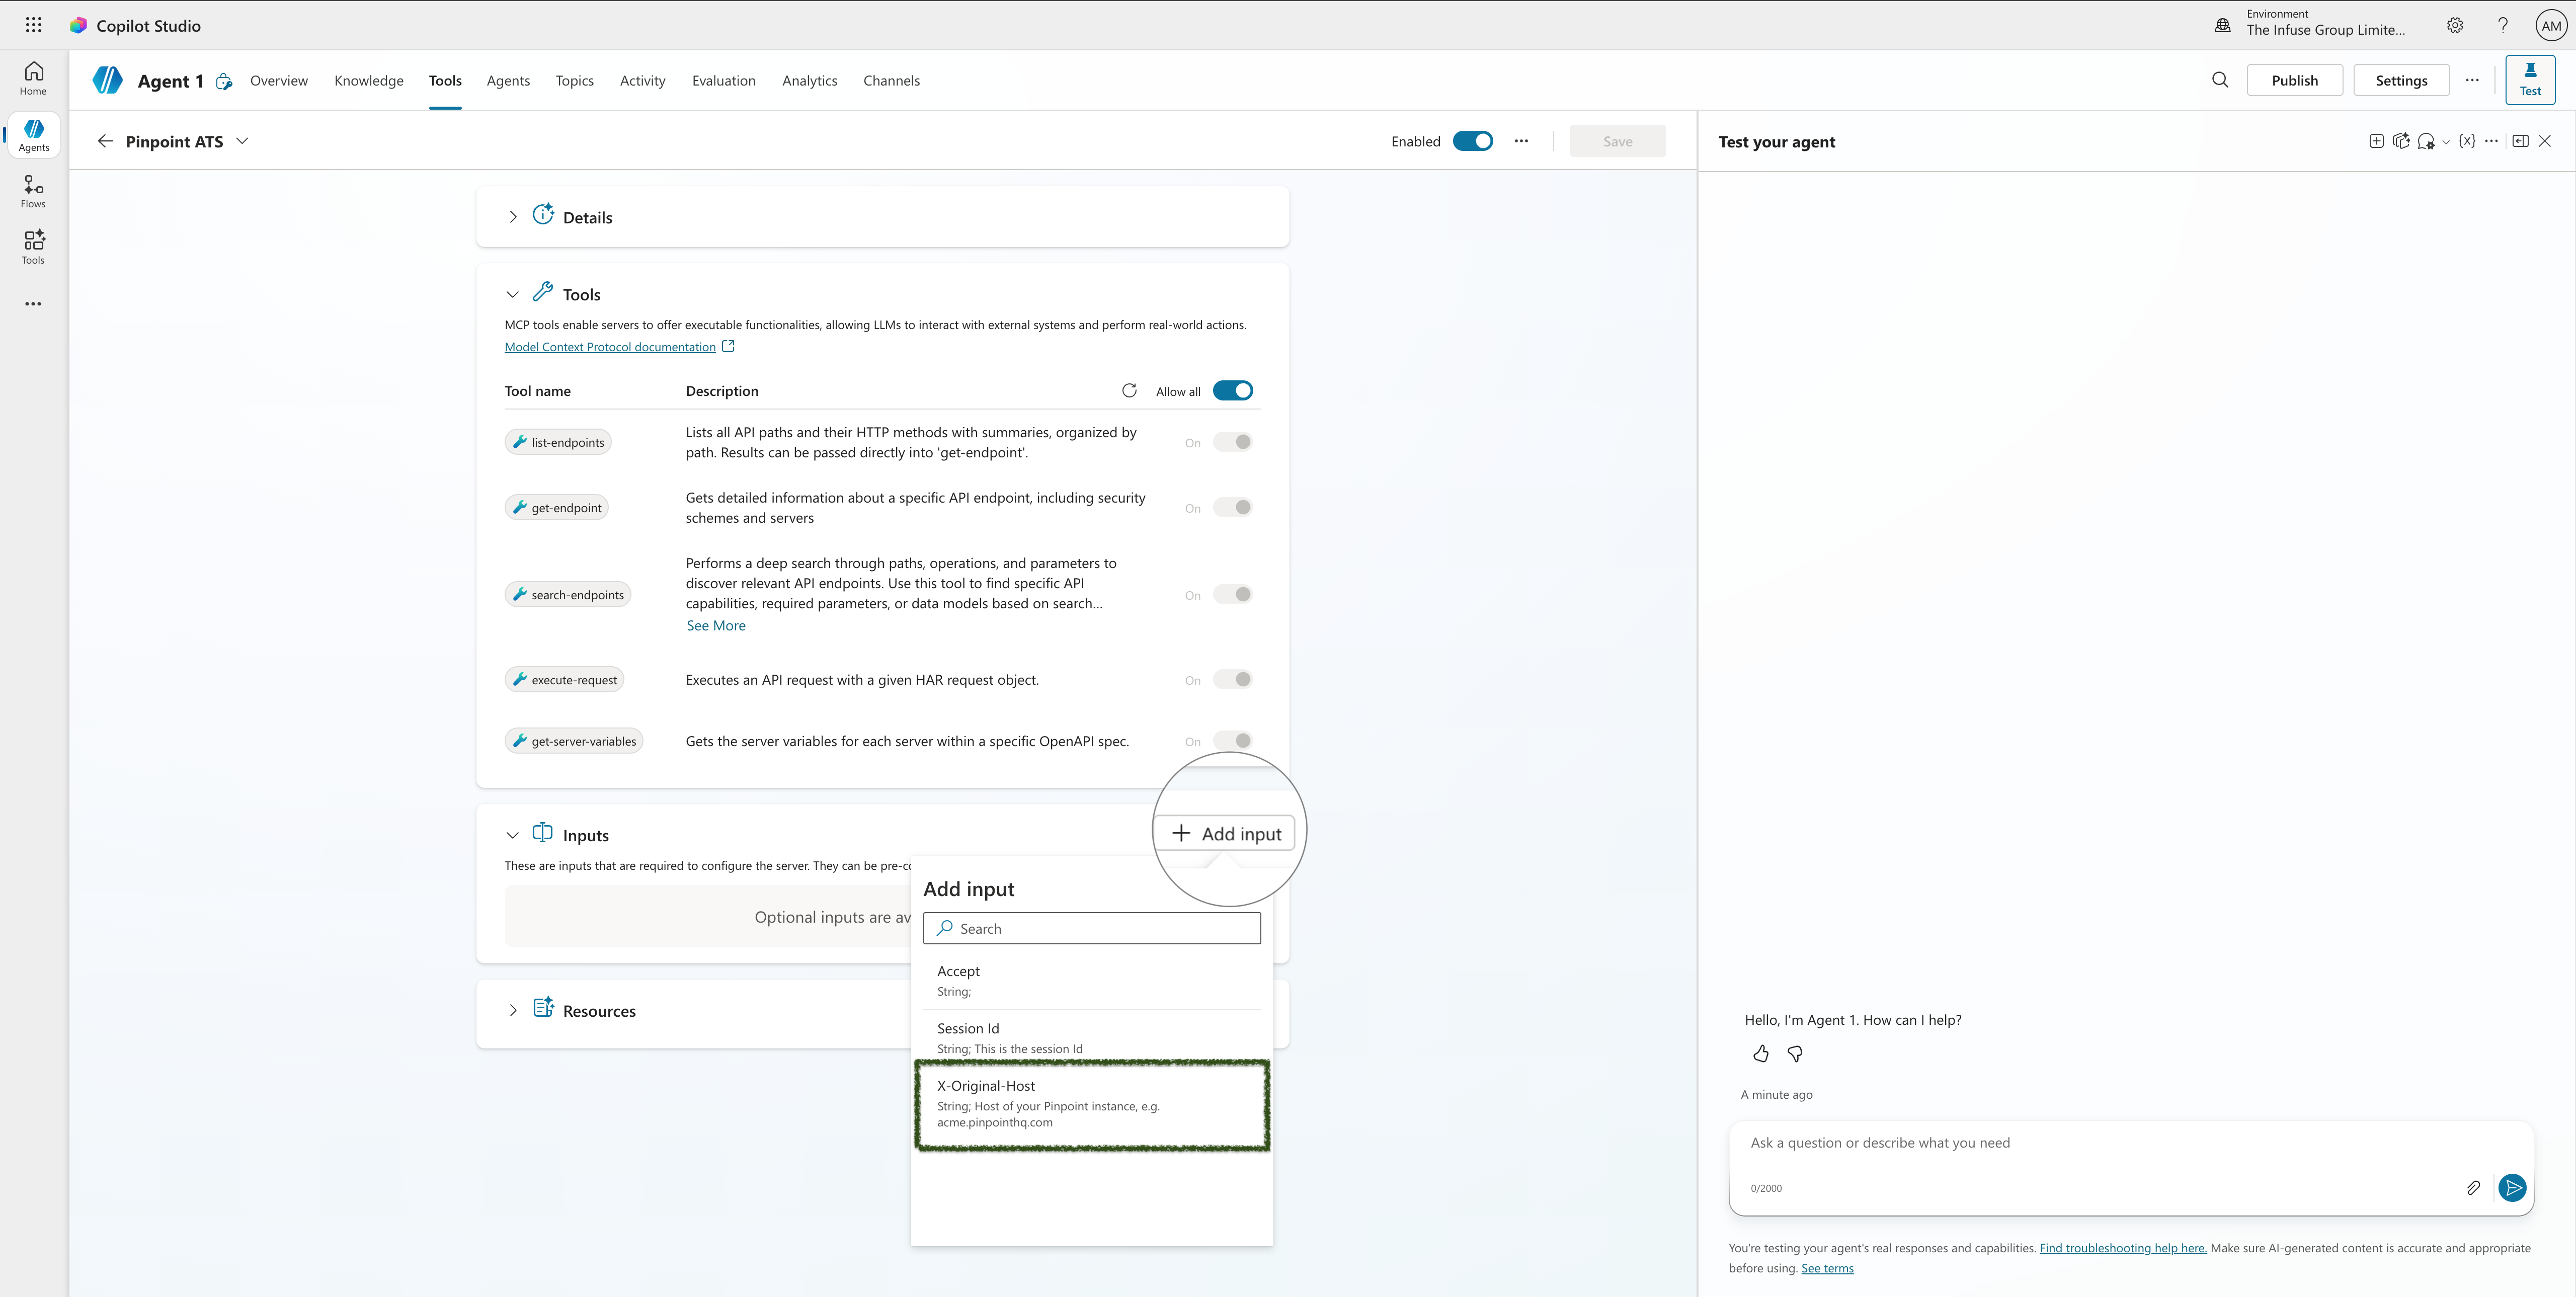Toggle the Allow all switch
This screenshot has height=1297, width=2576.
tap(1232, 390)
